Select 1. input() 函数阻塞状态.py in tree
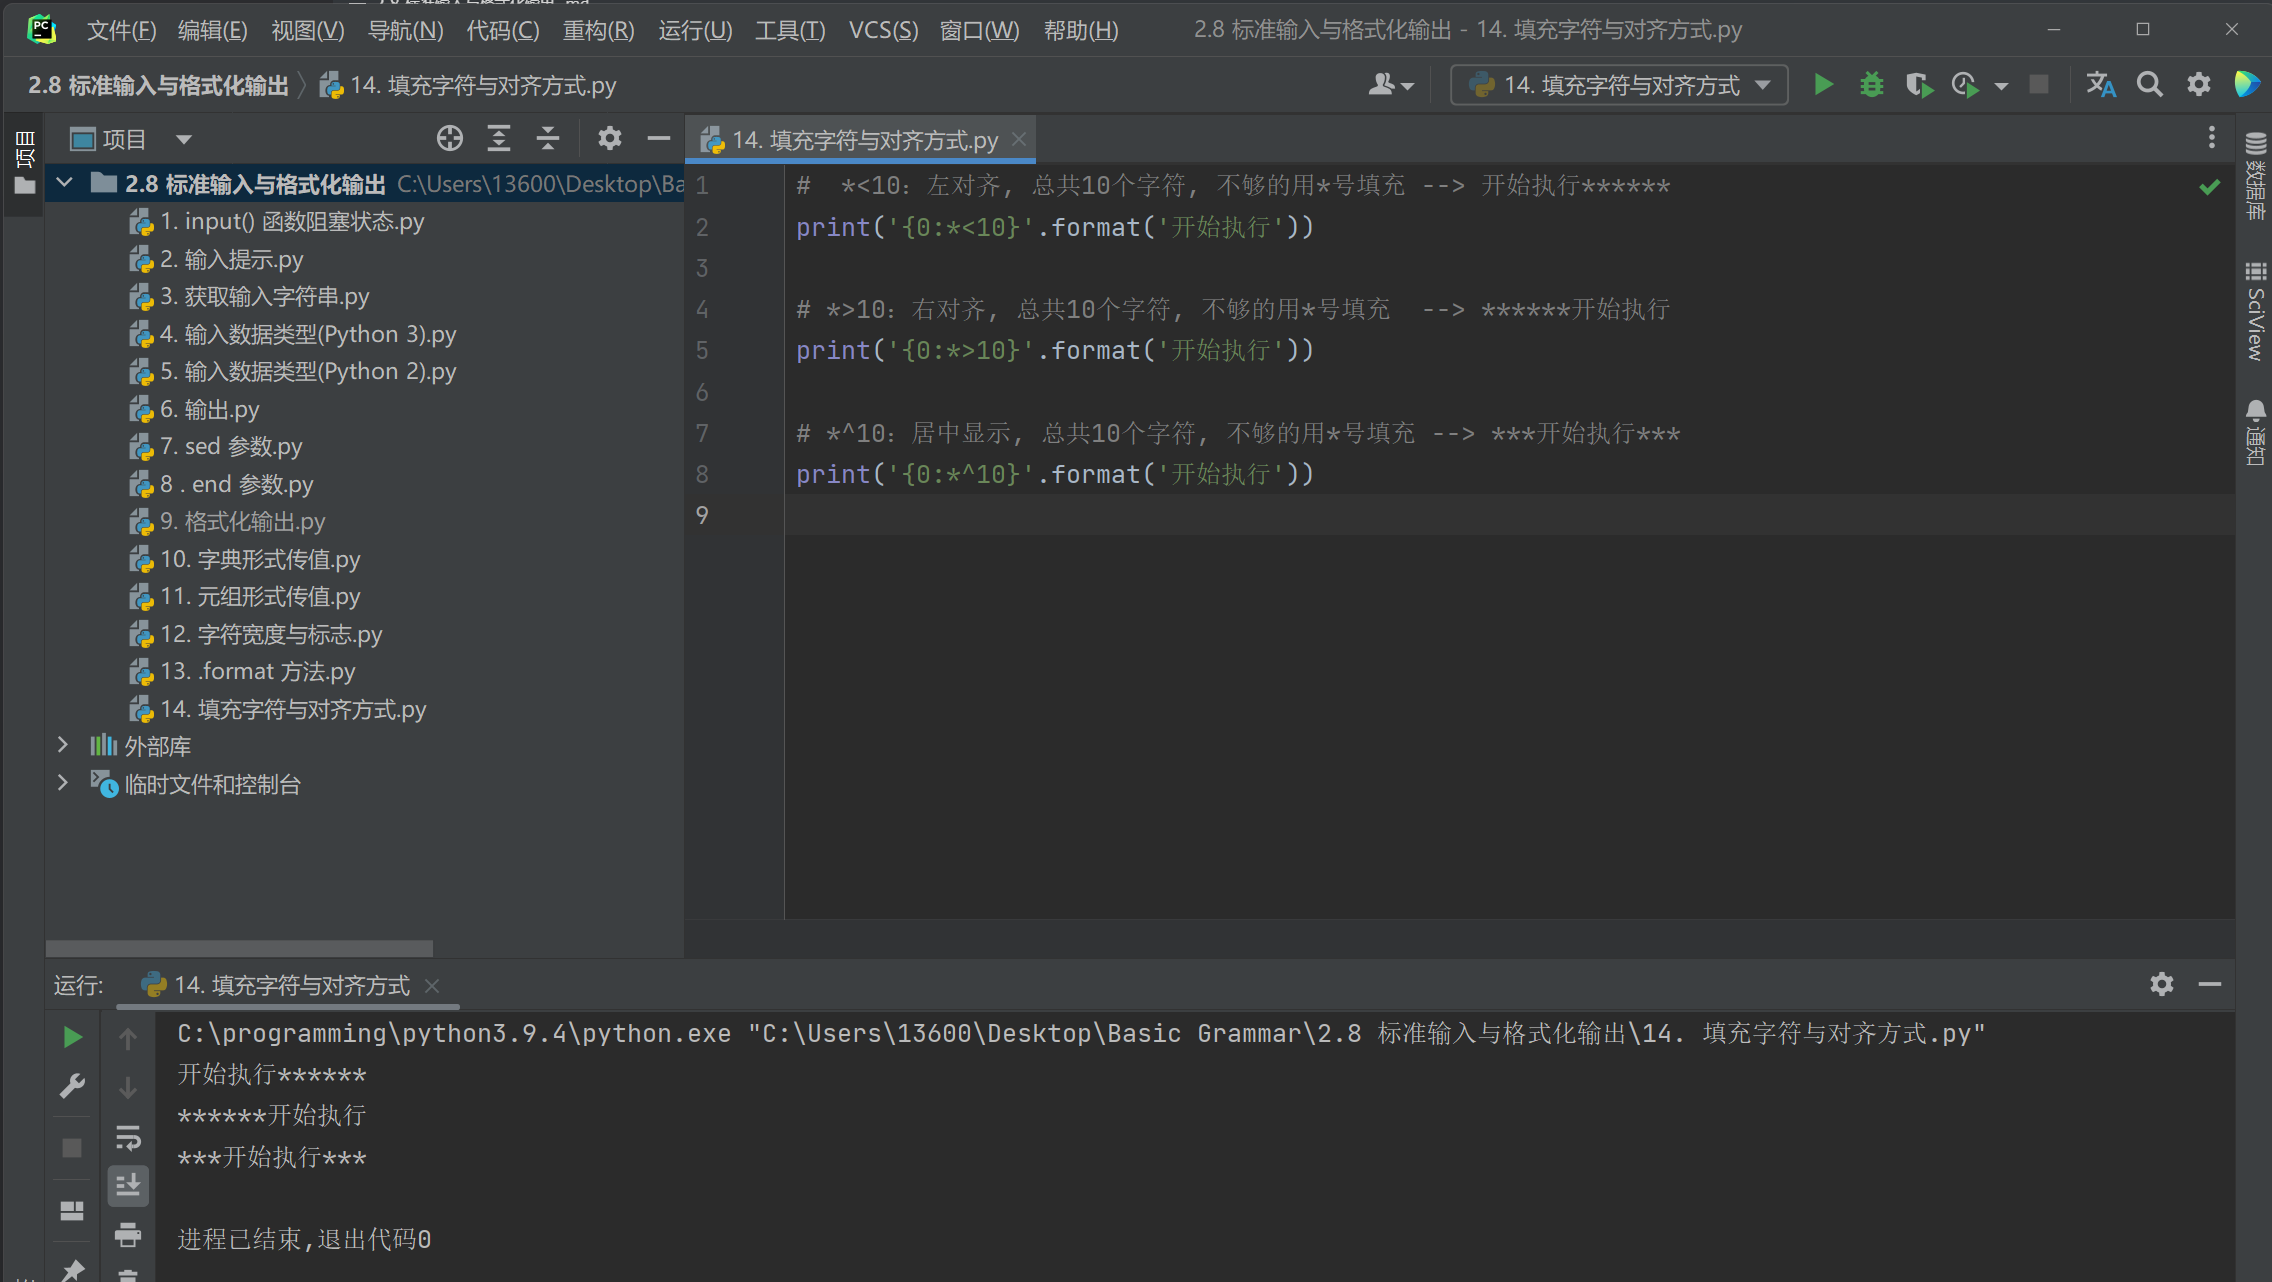The image size is (2272, 1282). pyautogui.click(x=277, y=221)
